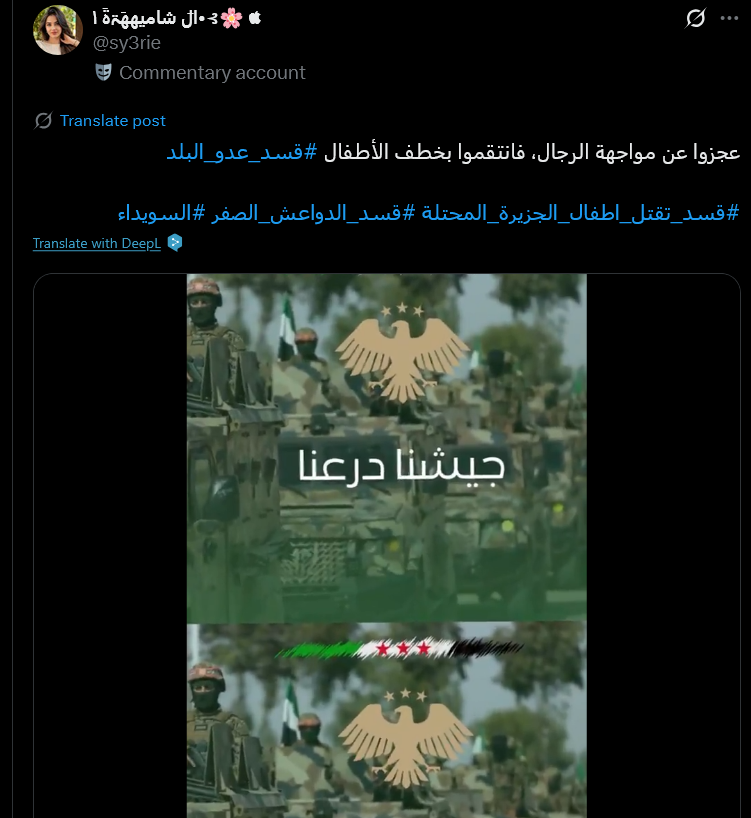This screenshot has width=751, height=818.
Task: Click the commentary account mask icon
Action: point(103,72)
